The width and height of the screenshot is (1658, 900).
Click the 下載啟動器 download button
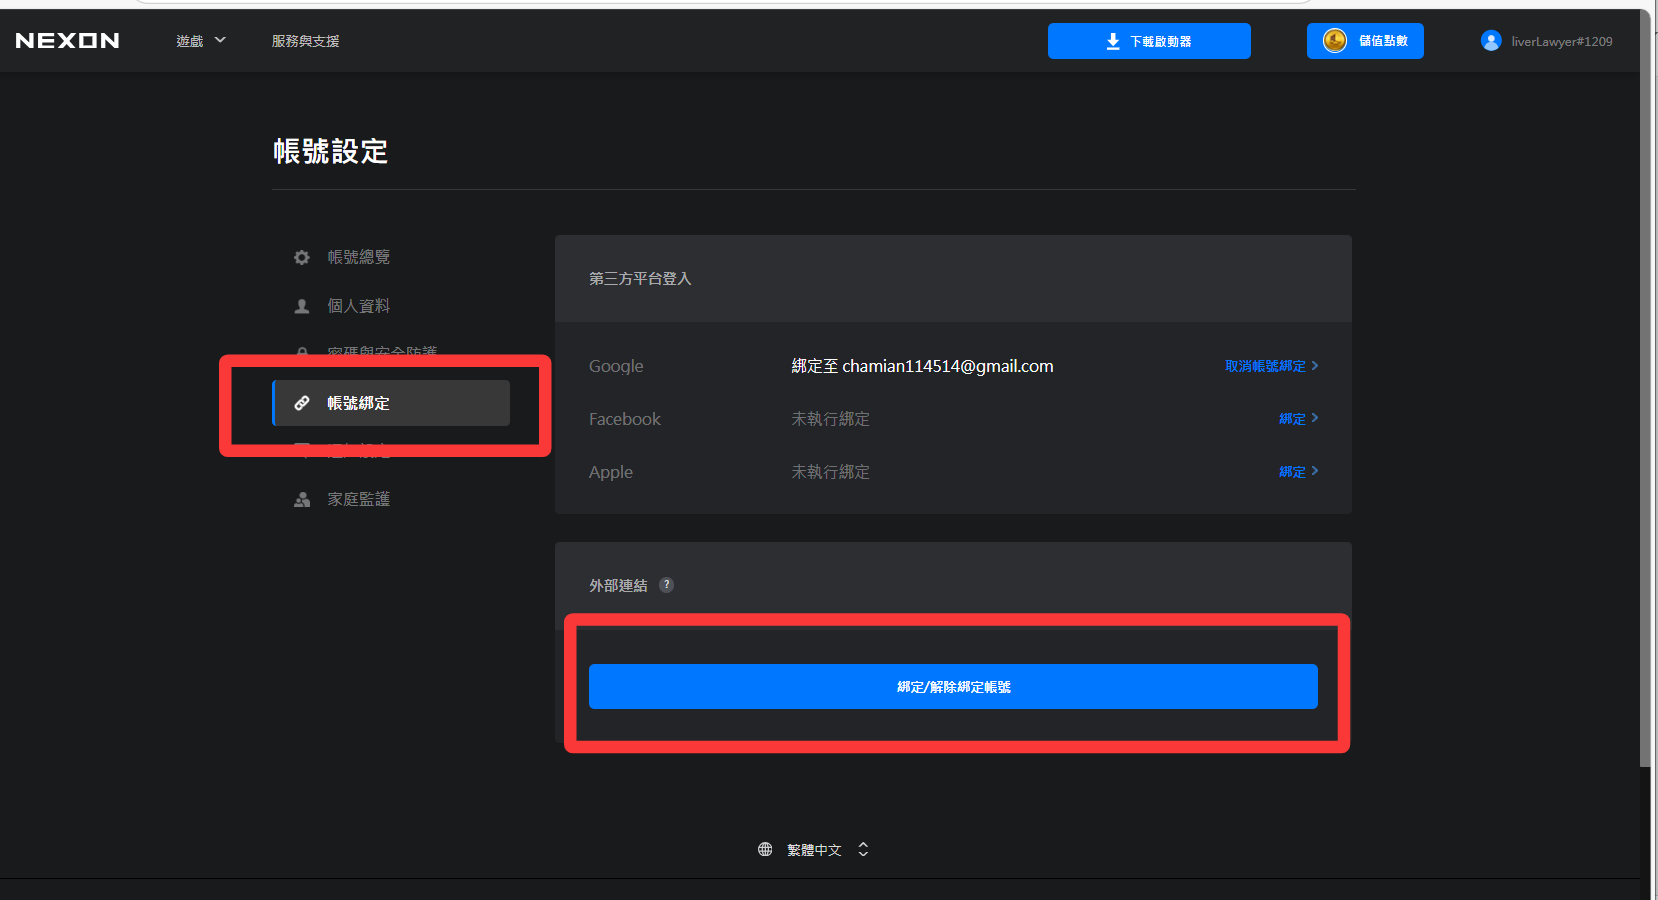[x=1148, y=41]
